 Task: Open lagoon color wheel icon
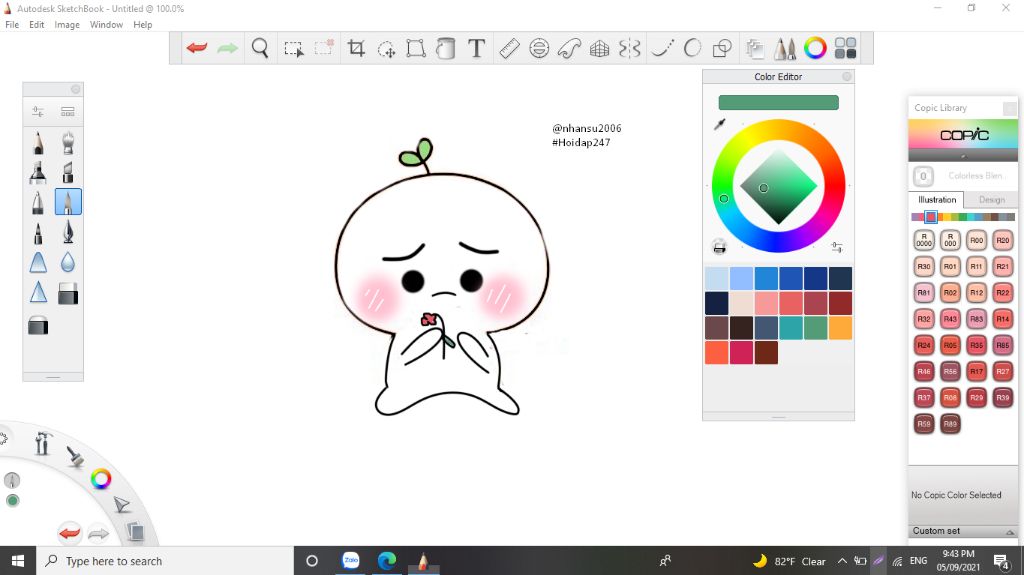click(101, 479)
